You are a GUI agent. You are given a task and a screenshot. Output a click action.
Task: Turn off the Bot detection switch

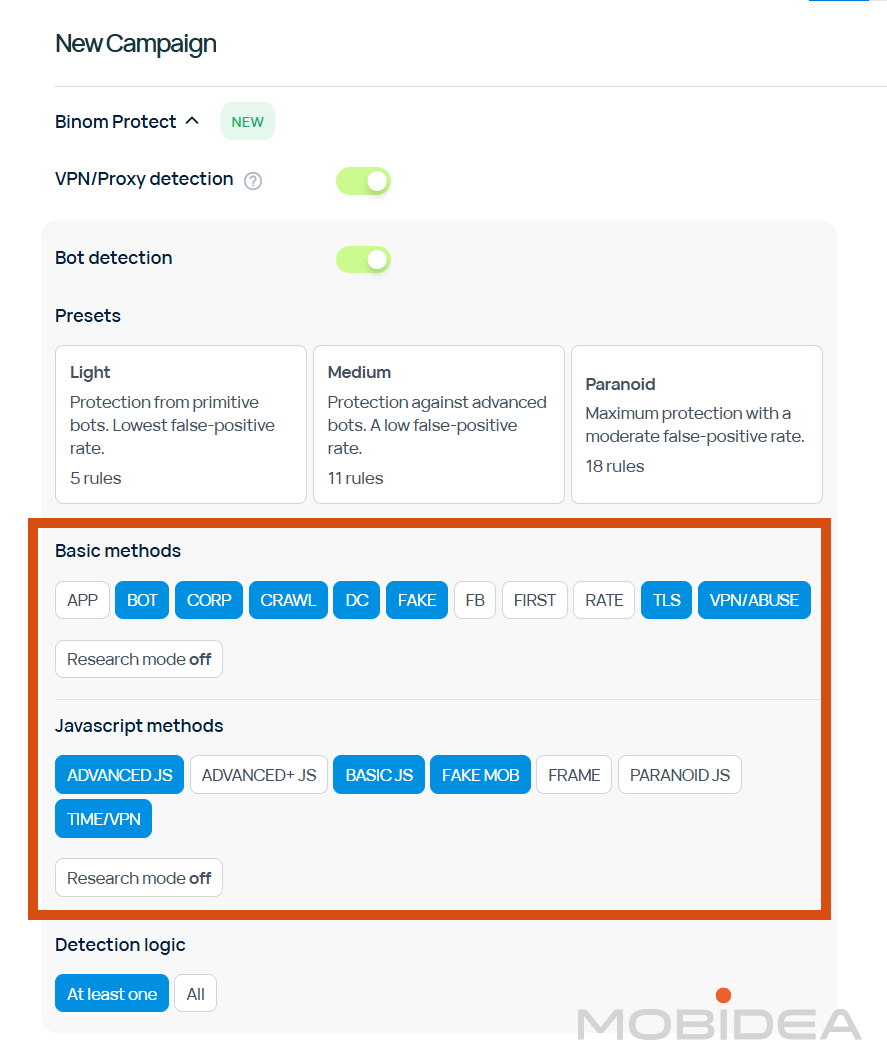[x=363, y=260]
